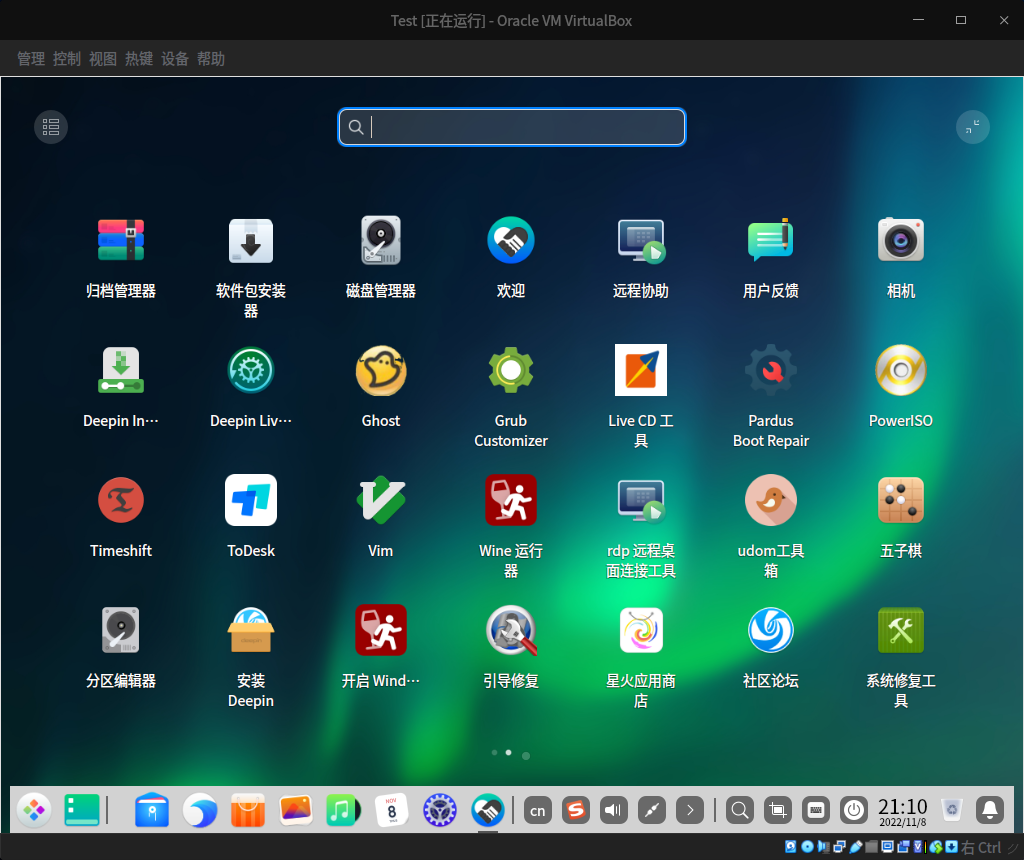Open Deepin Installer app icon
Viewport: 1024px width, 860px height.
(x=121, y=370)
